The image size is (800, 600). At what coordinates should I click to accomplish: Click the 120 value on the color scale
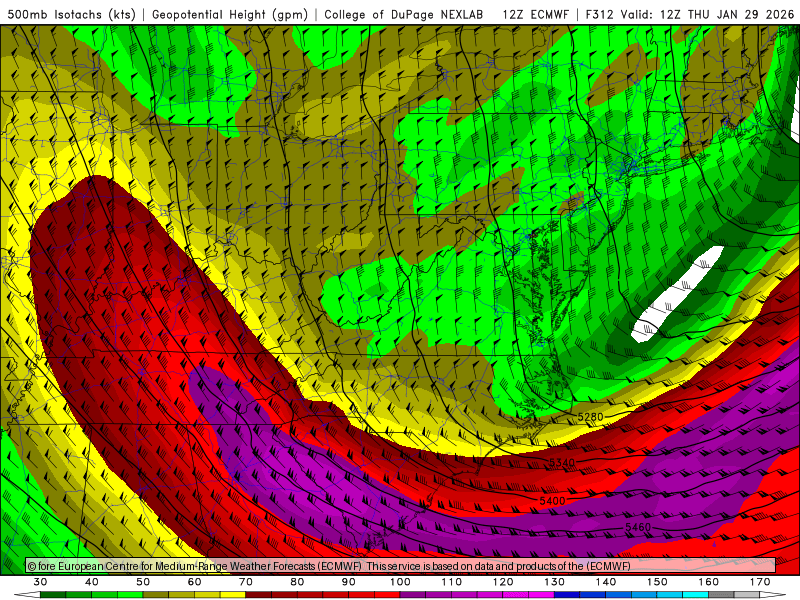click(x=503, y=582)
